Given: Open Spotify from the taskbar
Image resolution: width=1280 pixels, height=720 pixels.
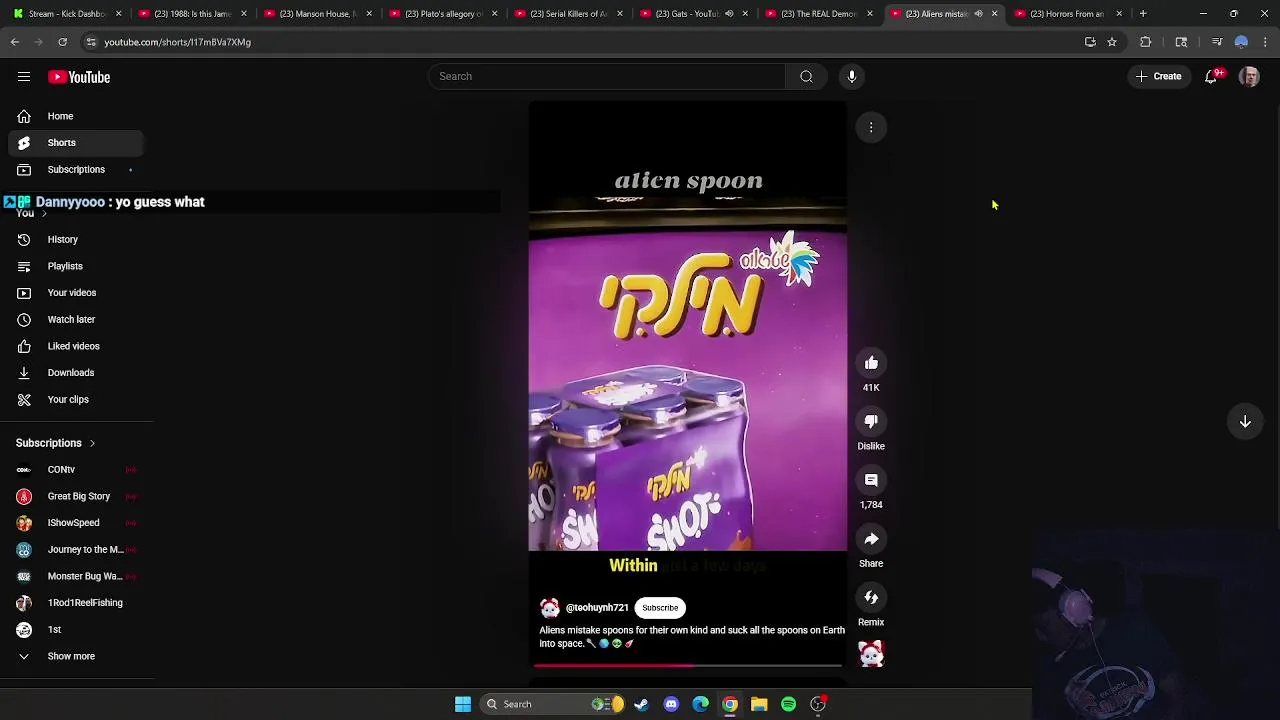Looking at the screenshot, I should pyautogui.click(x=788, y=704).
